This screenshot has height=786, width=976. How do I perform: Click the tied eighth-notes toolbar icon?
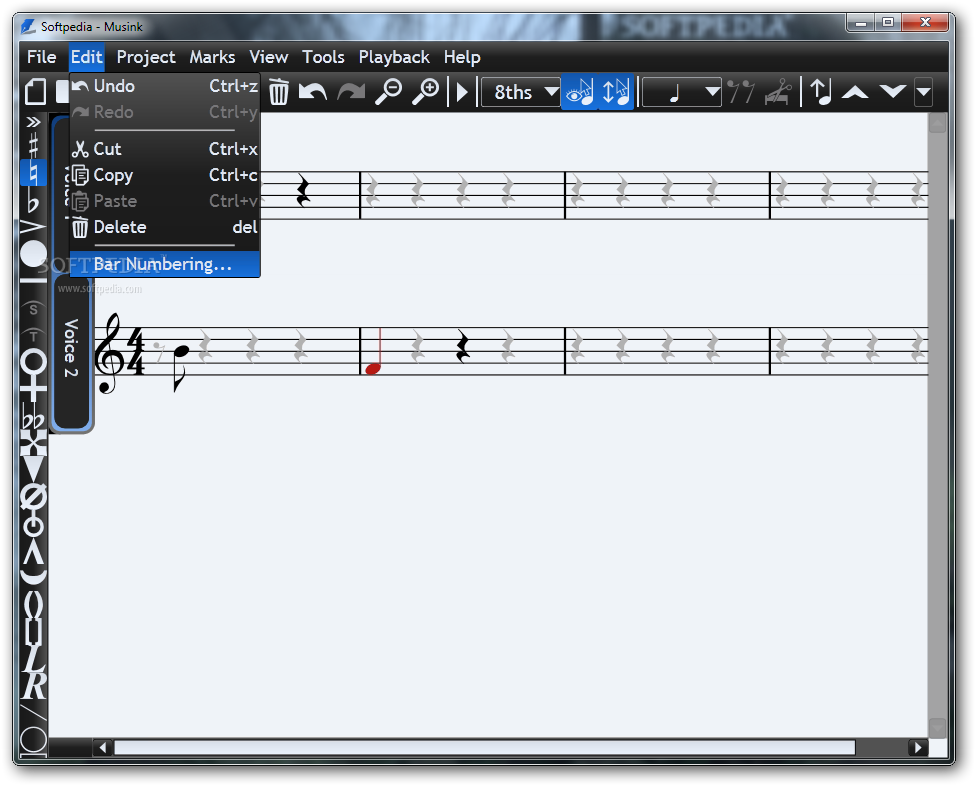pos(741,91)
